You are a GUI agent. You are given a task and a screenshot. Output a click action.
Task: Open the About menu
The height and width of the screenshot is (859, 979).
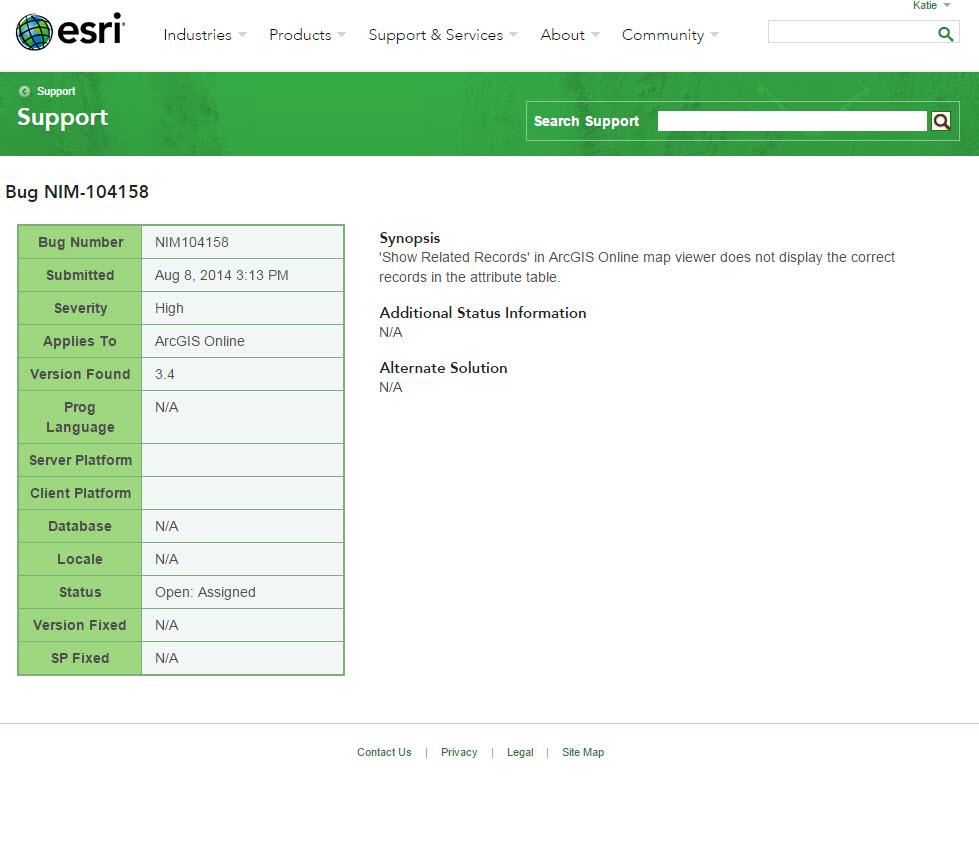pyautogui.click(x=562, y=35)
